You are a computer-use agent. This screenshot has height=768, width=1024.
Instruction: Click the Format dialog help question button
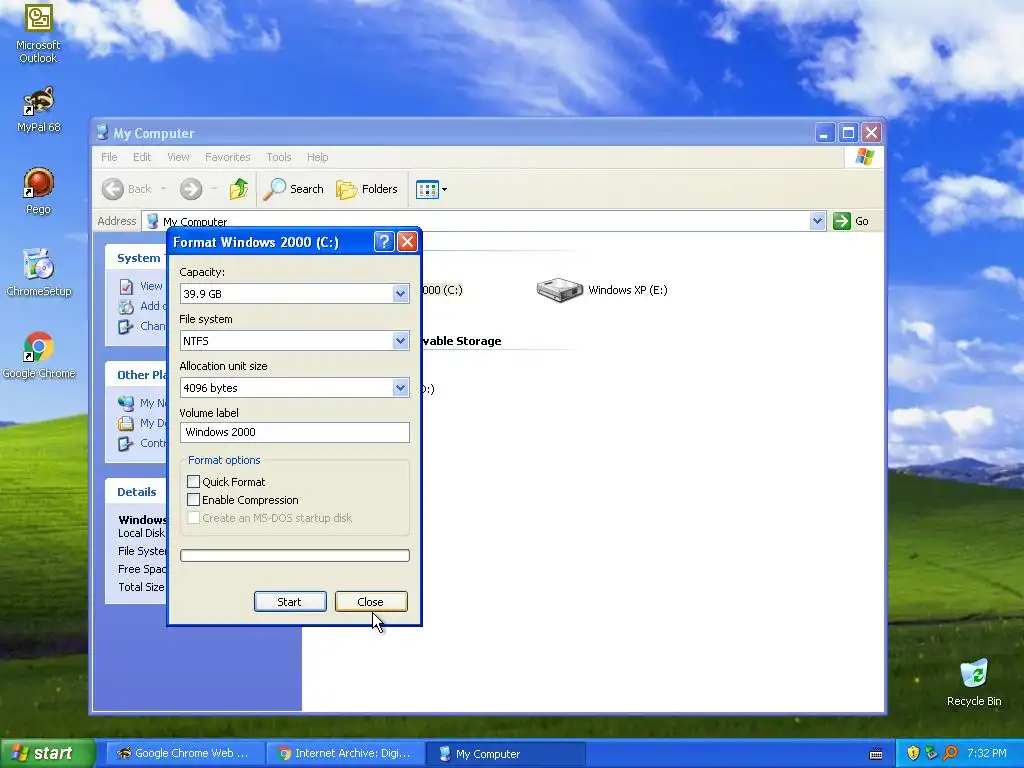point(384,242)
